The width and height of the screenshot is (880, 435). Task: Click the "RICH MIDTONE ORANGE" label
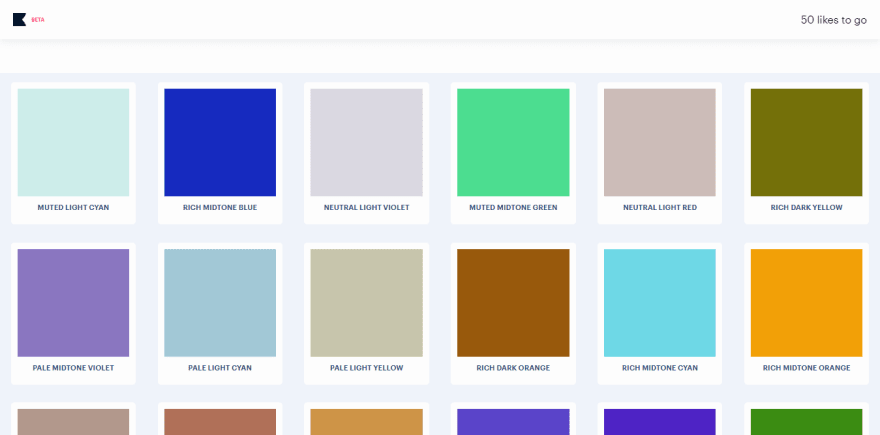point(806,368)
